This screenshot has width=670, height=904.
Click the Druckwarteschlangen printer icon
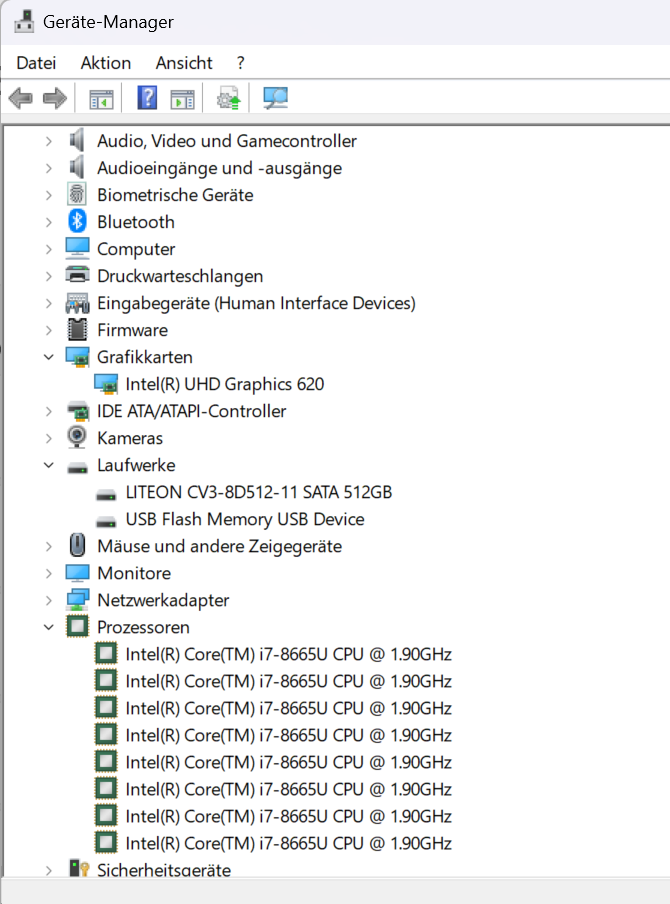(77, 274)
